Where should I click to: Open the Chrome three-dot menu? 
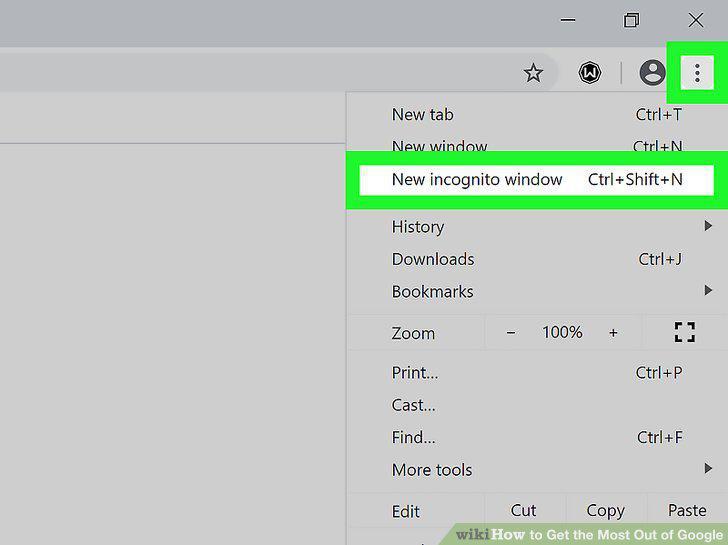pos(697,72)
